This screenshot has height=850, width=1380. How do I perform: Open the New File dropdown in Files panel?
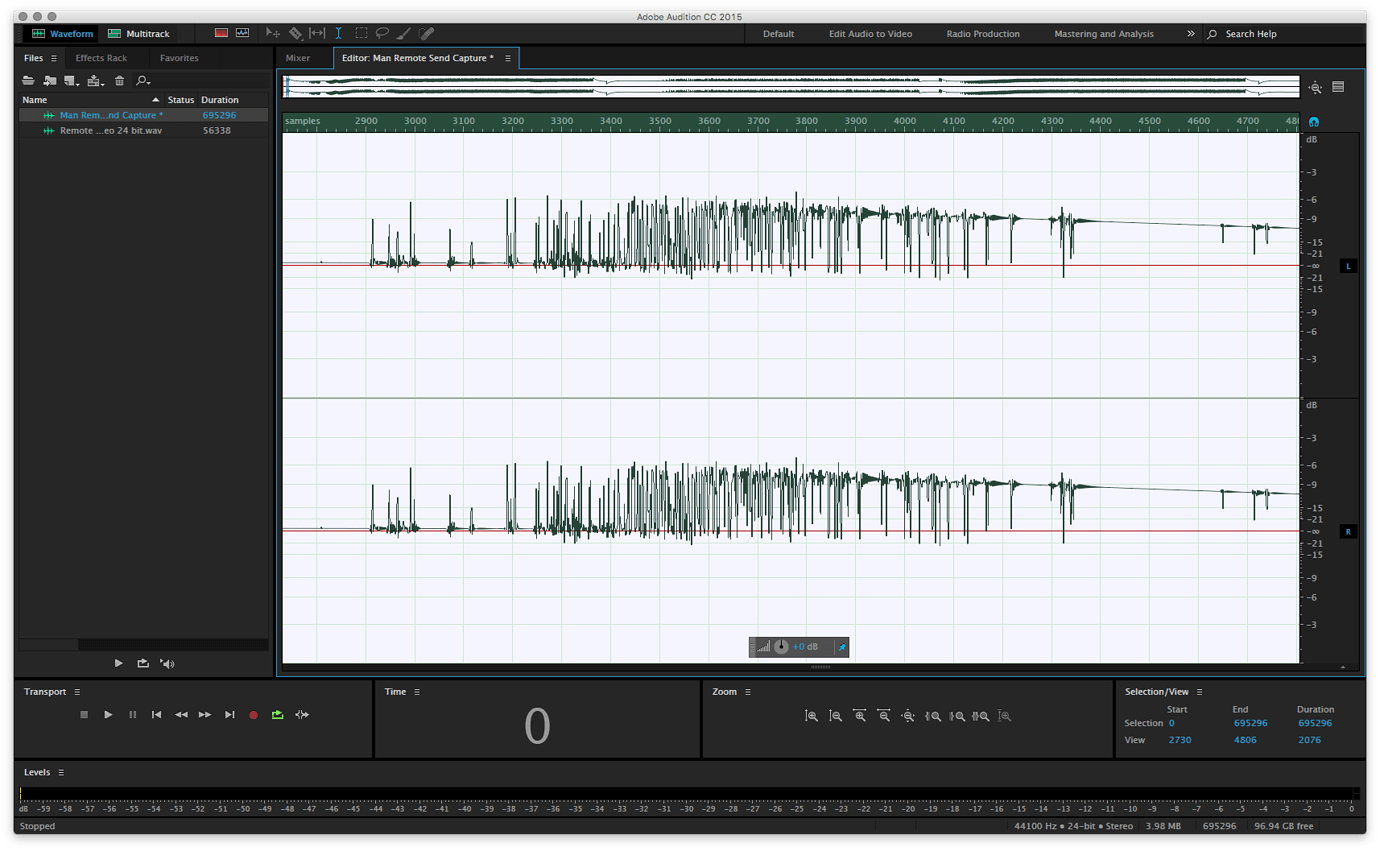coord(71,80)
